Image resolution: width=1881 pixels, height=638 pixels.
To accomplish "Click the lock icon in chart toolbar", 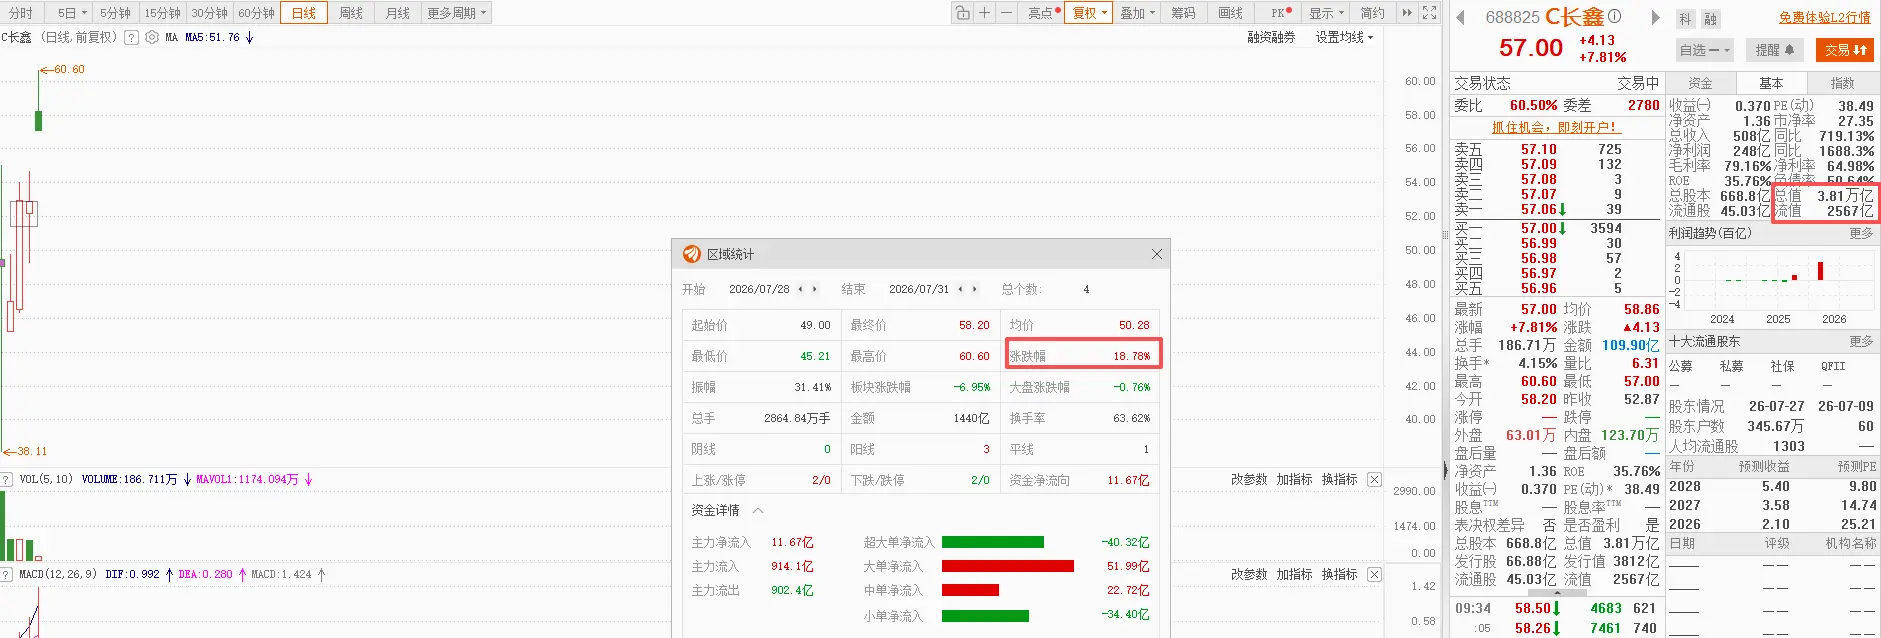I will point(962,13).
